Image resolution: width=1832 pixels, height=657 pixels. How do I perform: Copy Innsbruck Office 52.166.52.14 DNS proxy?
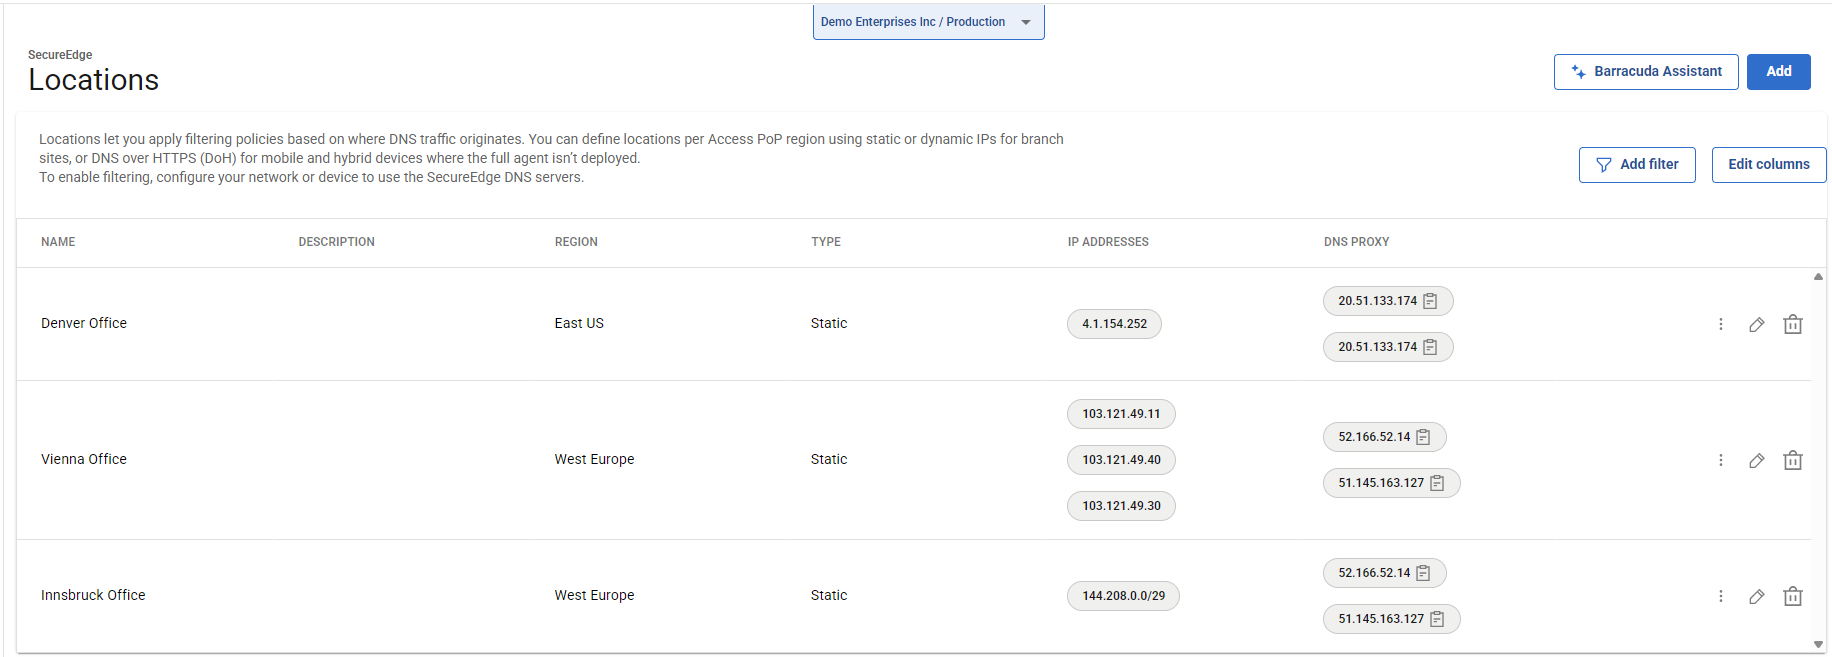[x=1423, y=573]
